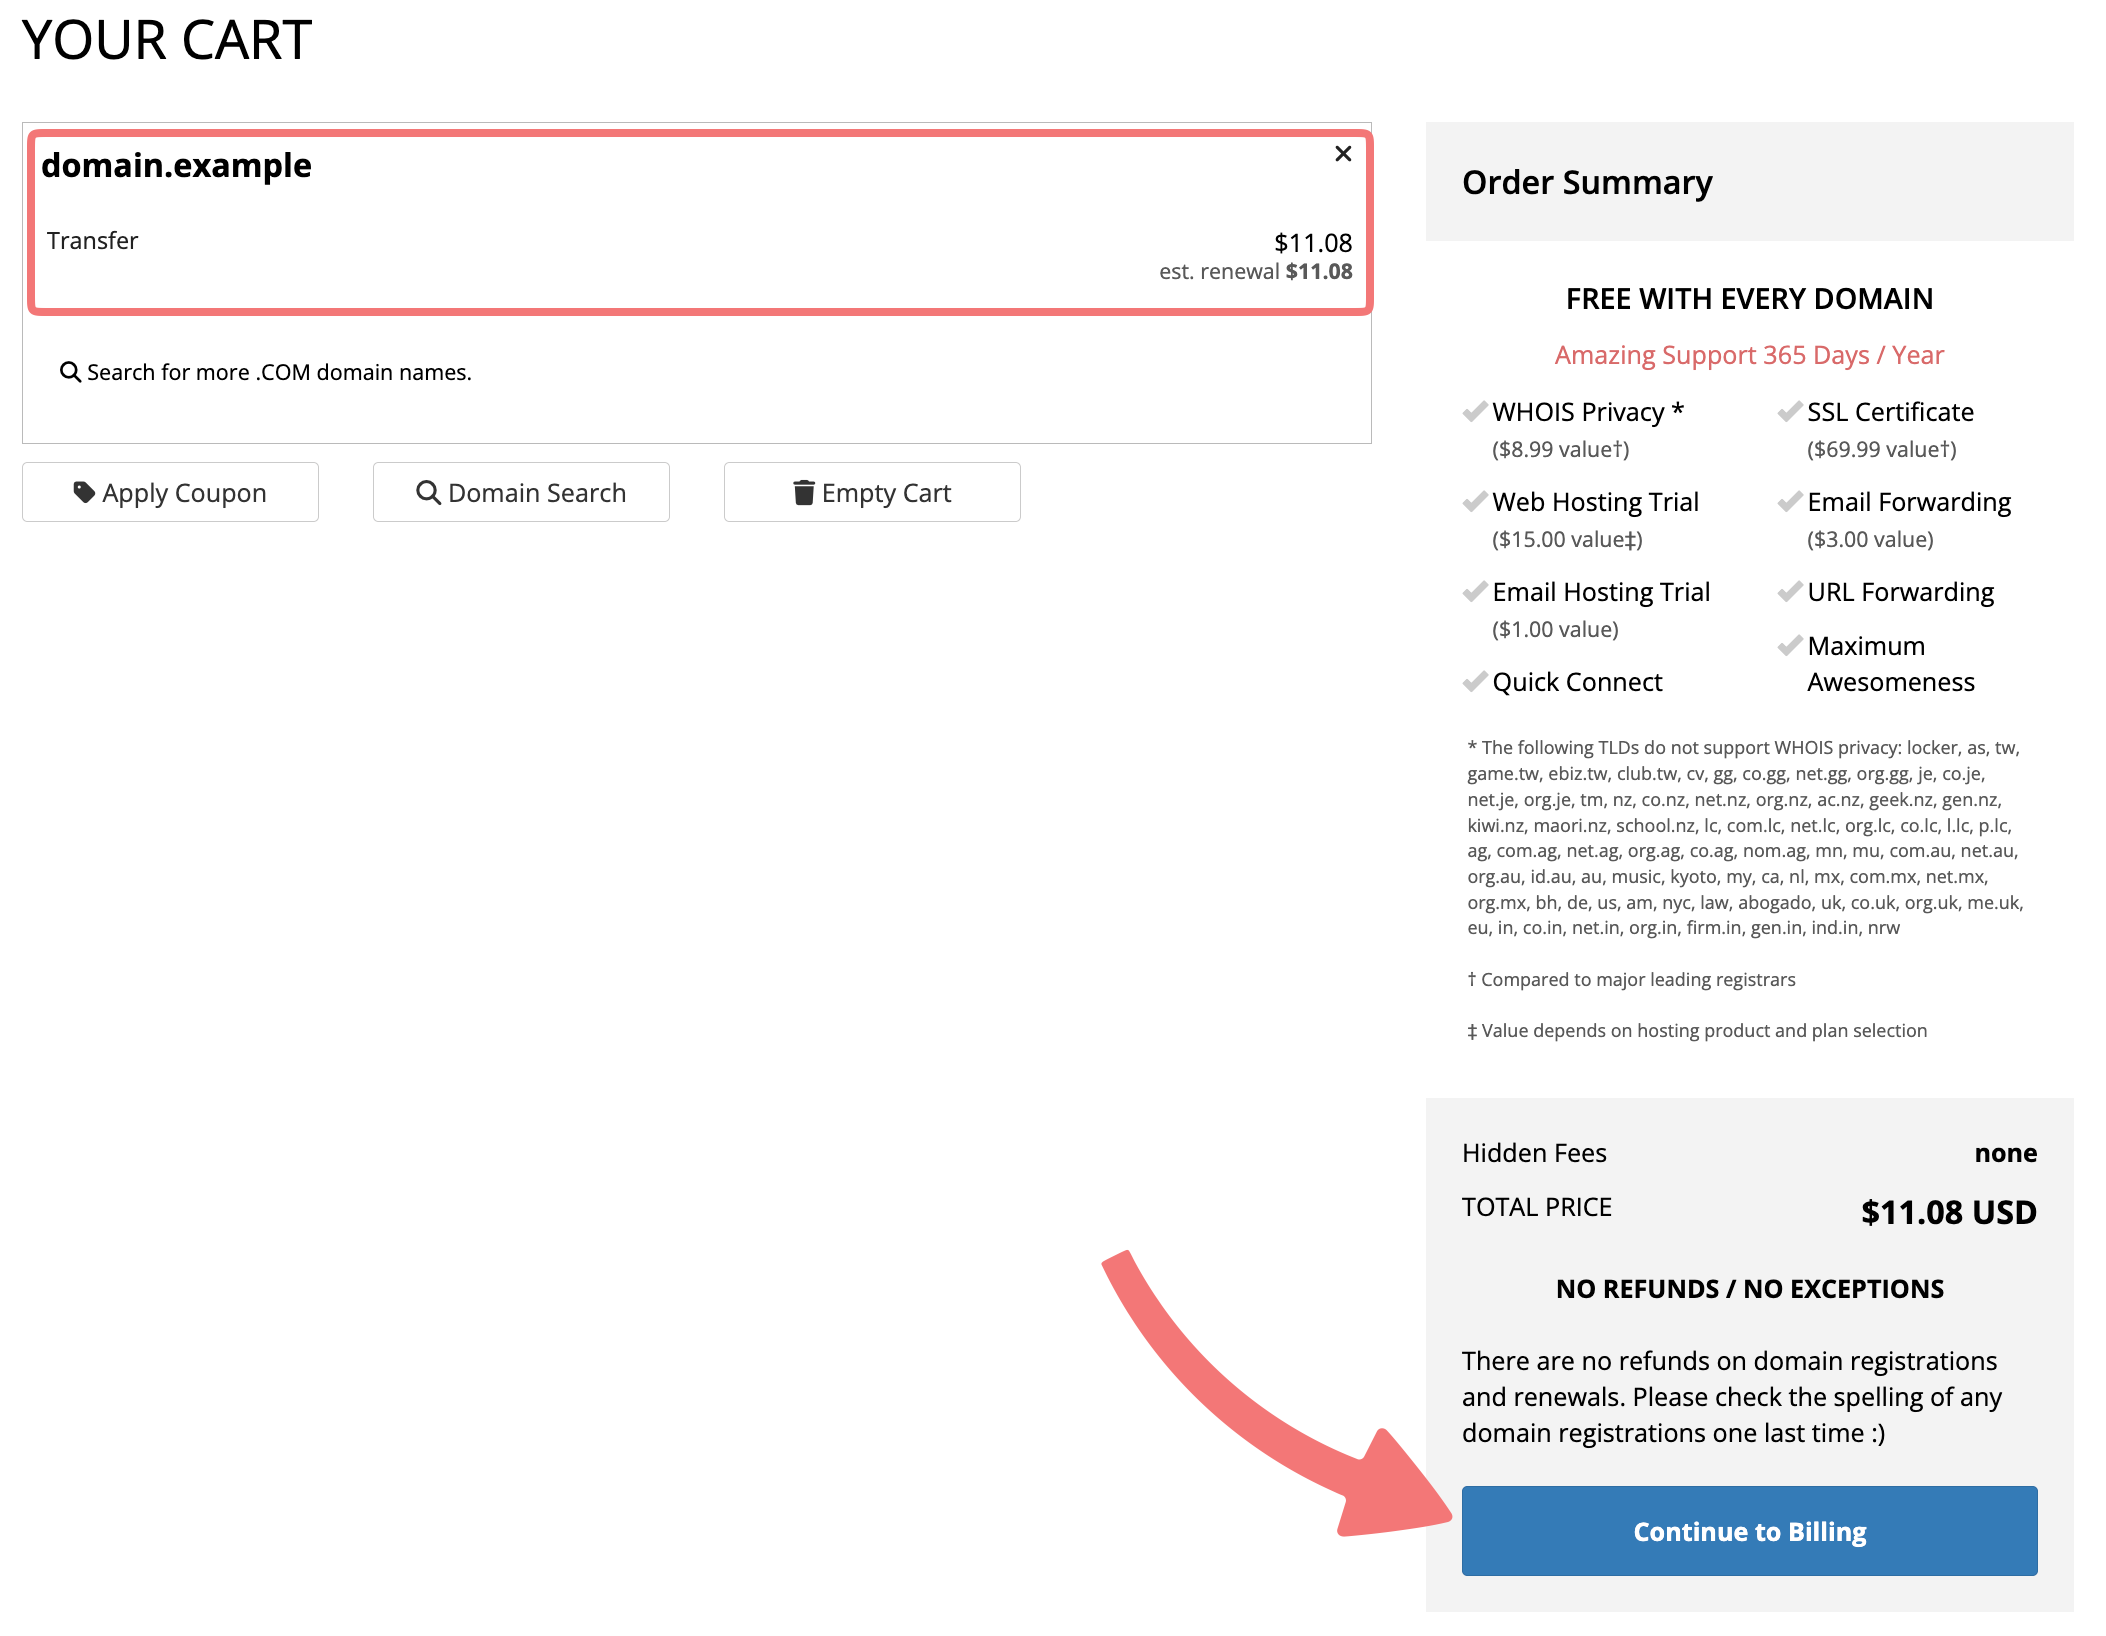Remove domain.example from cart with X
This screenshot has height=1636, width=2106.
(x=1343, y=154)
